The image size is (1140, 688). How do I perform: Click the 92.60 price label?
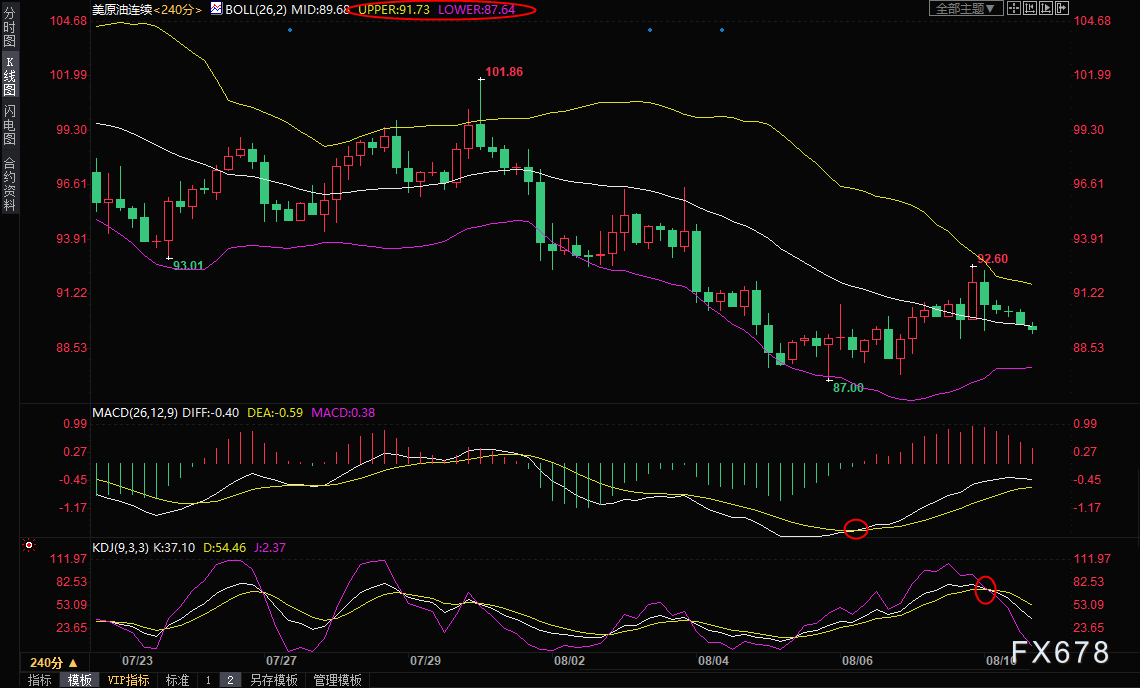[992, 259]
